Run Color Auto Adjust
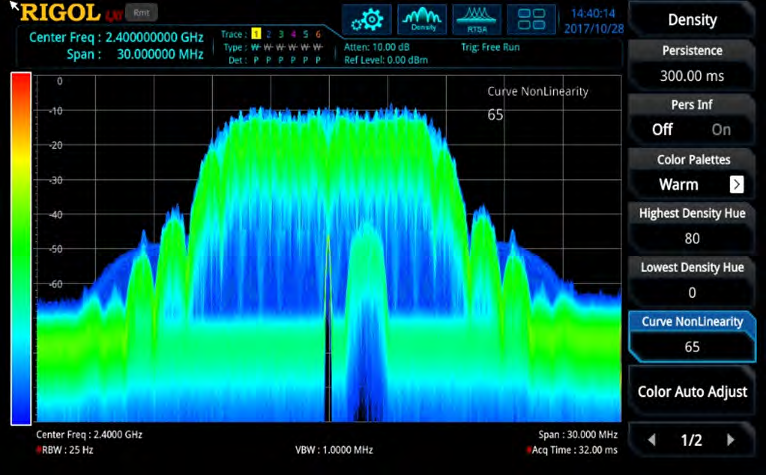The image size is (766, 475). tap(692, 391)
